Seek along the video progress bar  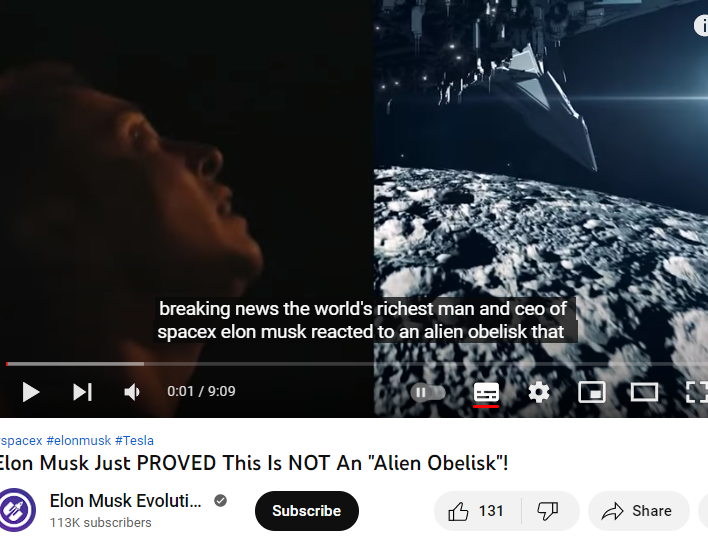tap(357, 363)
